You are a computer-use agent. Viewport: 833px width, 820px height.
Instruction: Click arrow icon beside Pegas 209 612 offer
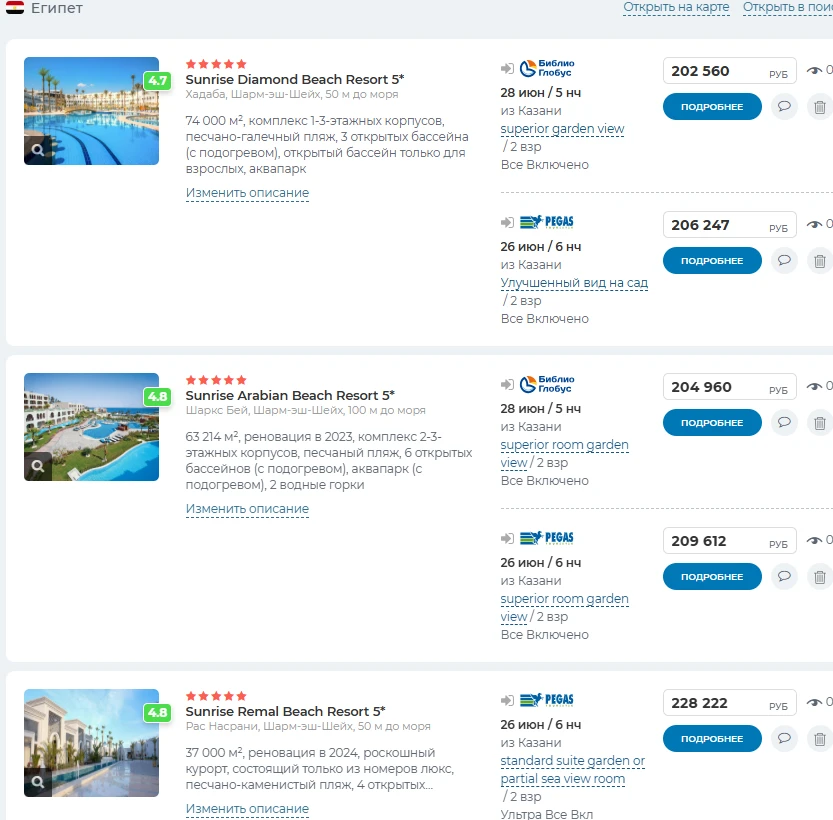[x=507, y=539]
